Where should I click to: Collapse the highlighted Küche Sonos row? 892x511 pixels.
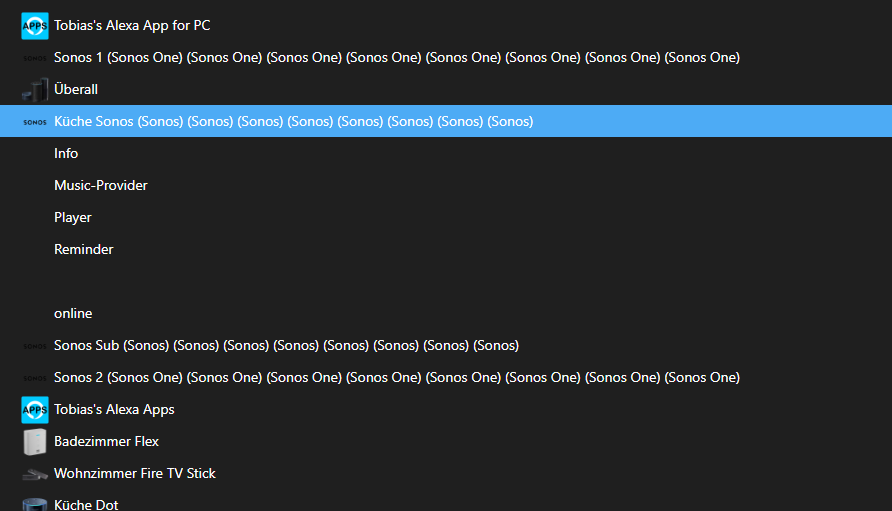coord(293,122)
